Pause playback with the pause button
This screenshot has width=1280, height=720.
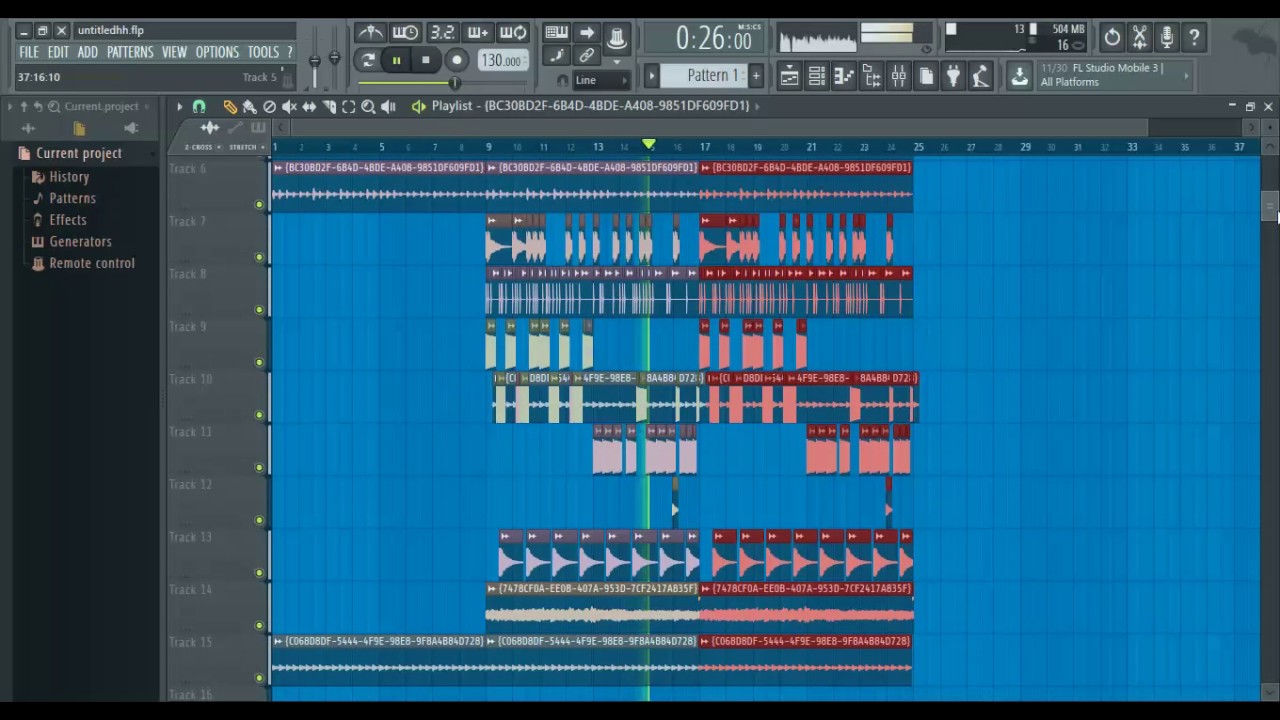tap(396, 60)
